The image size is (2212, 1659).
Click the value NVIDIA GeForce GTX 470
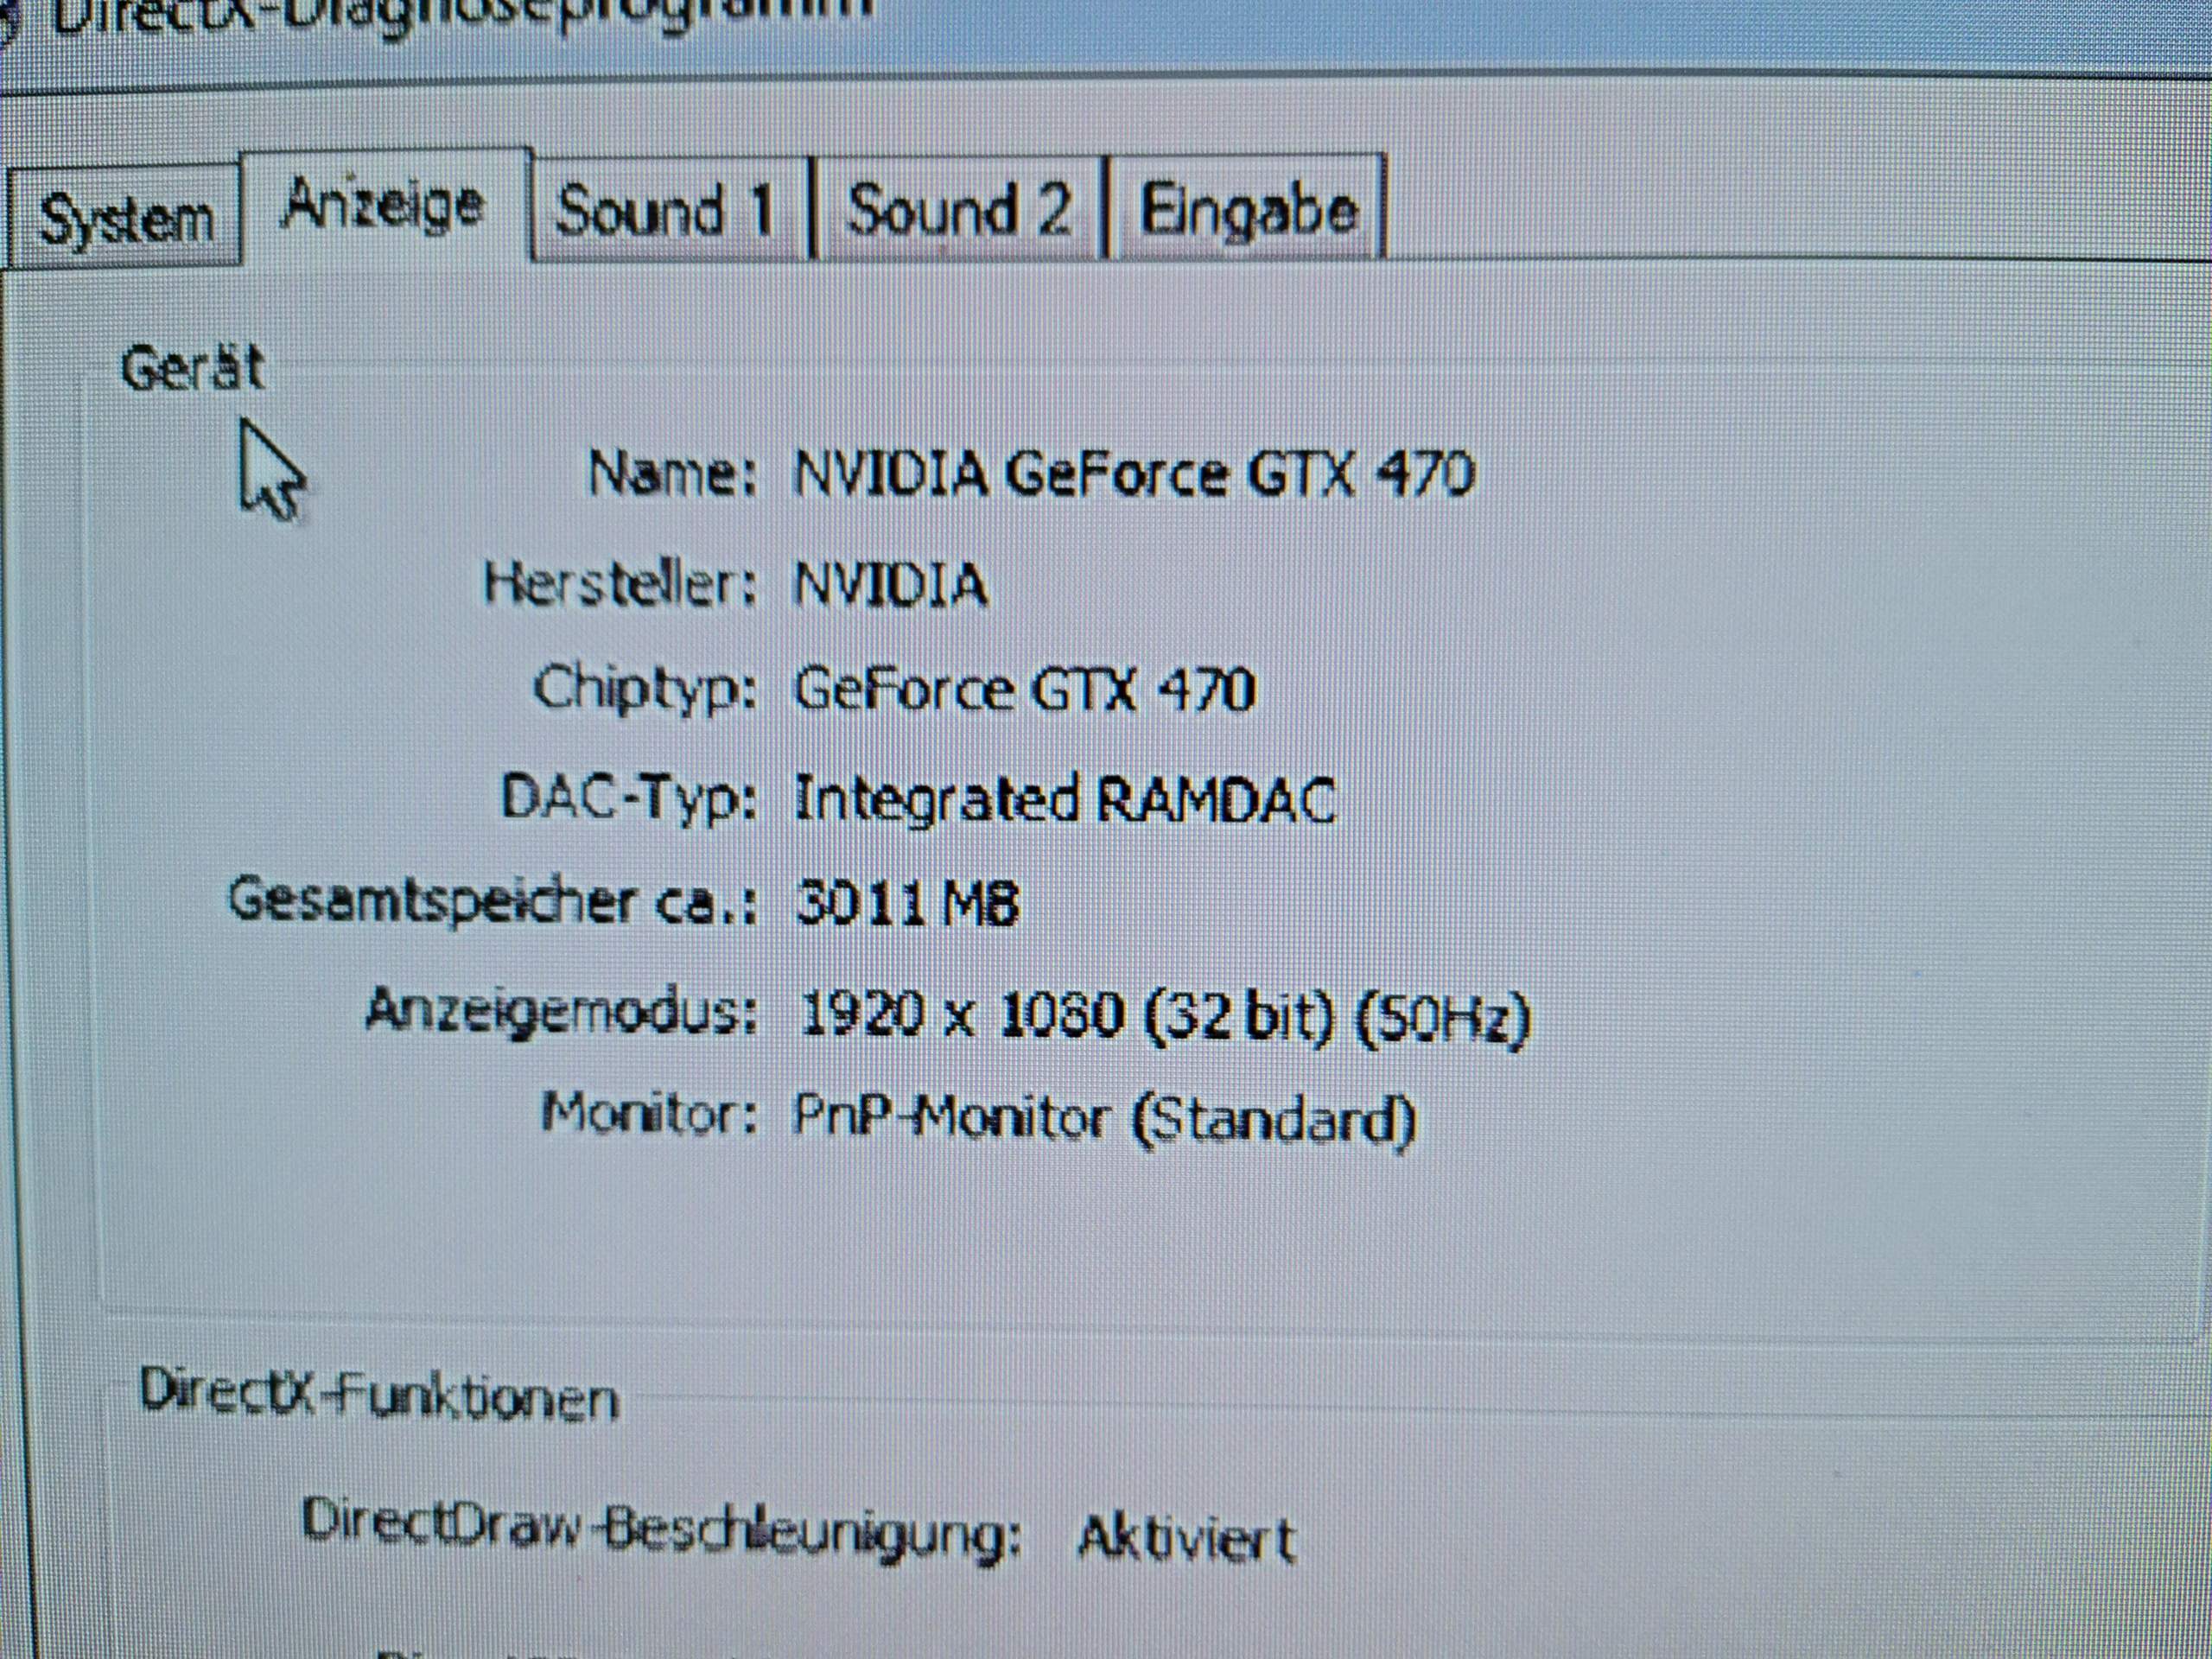tap(1134, 474)
